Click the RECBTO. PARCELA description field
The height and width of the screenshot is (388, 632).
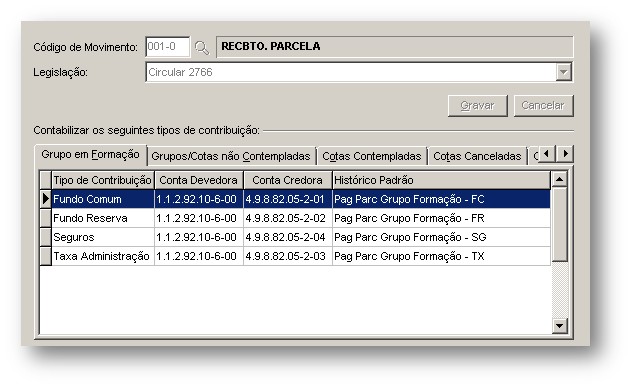tap(395, 47)
